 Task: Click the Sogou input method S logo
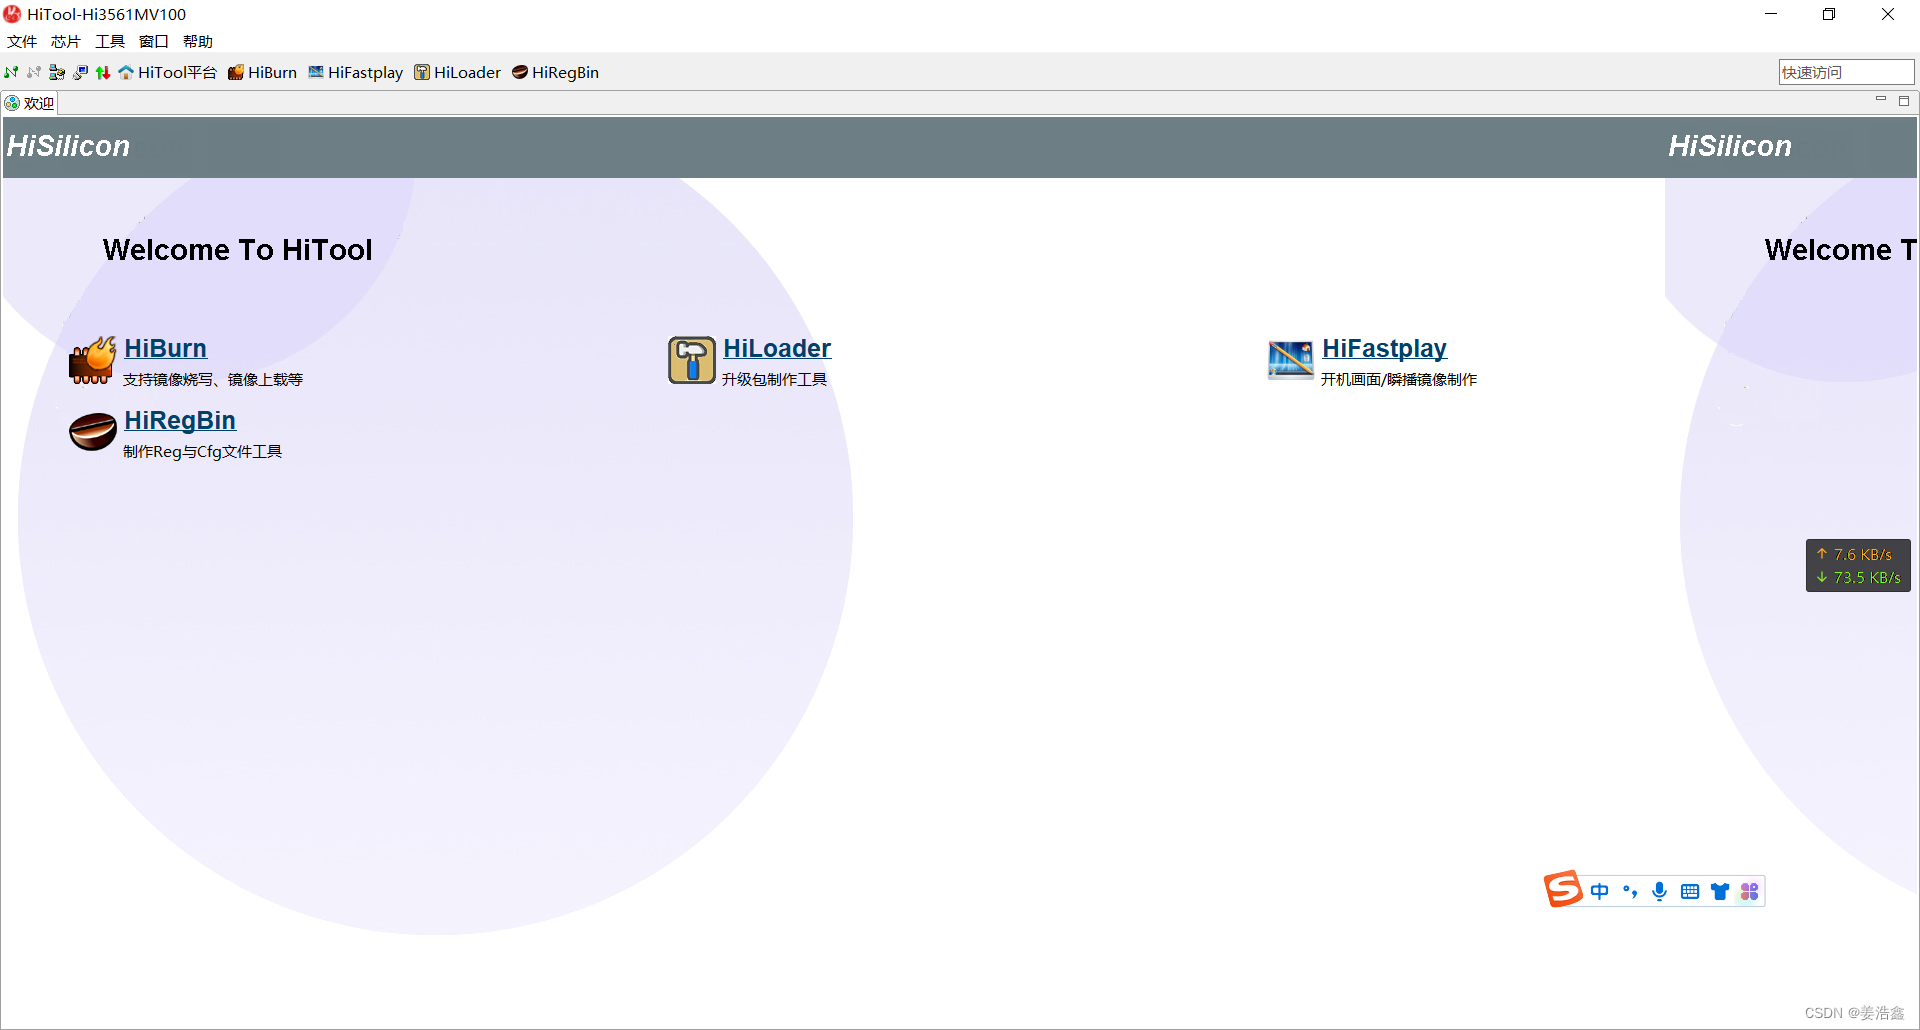click(1563, 889)
